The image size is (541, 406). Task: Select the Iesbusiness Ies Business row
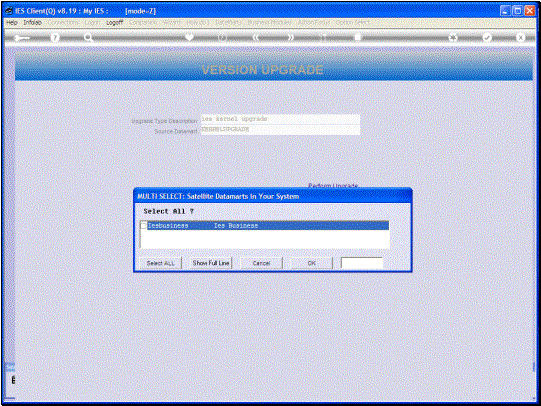click(265, 226)
